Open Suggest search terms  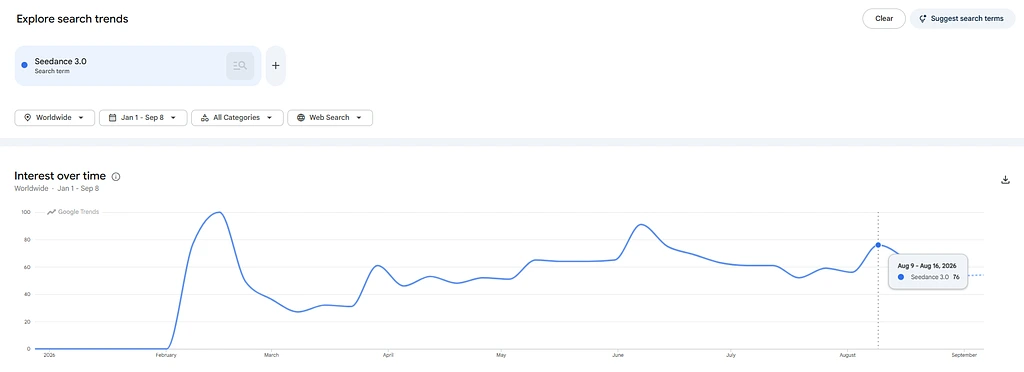tap(962, 18)
